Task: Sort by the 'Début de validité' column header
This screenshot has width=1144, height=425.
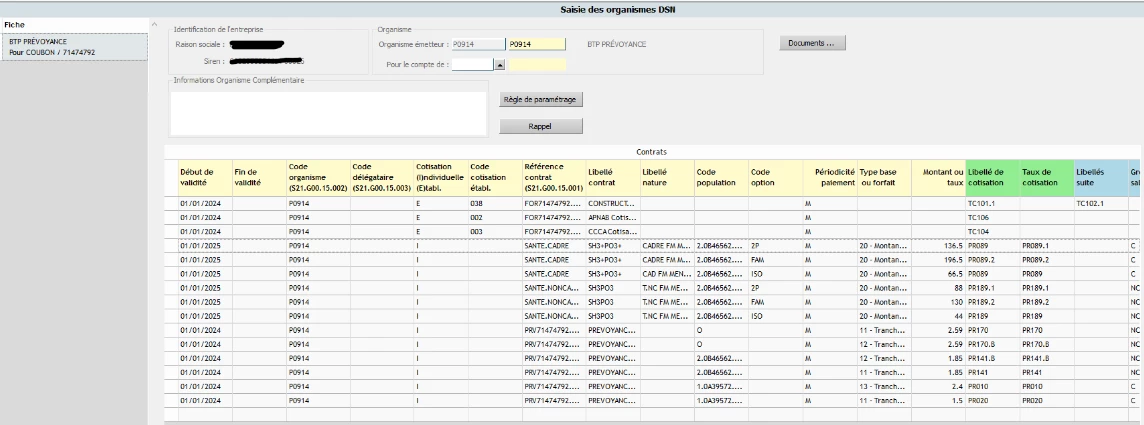Action: pos(203,176)
